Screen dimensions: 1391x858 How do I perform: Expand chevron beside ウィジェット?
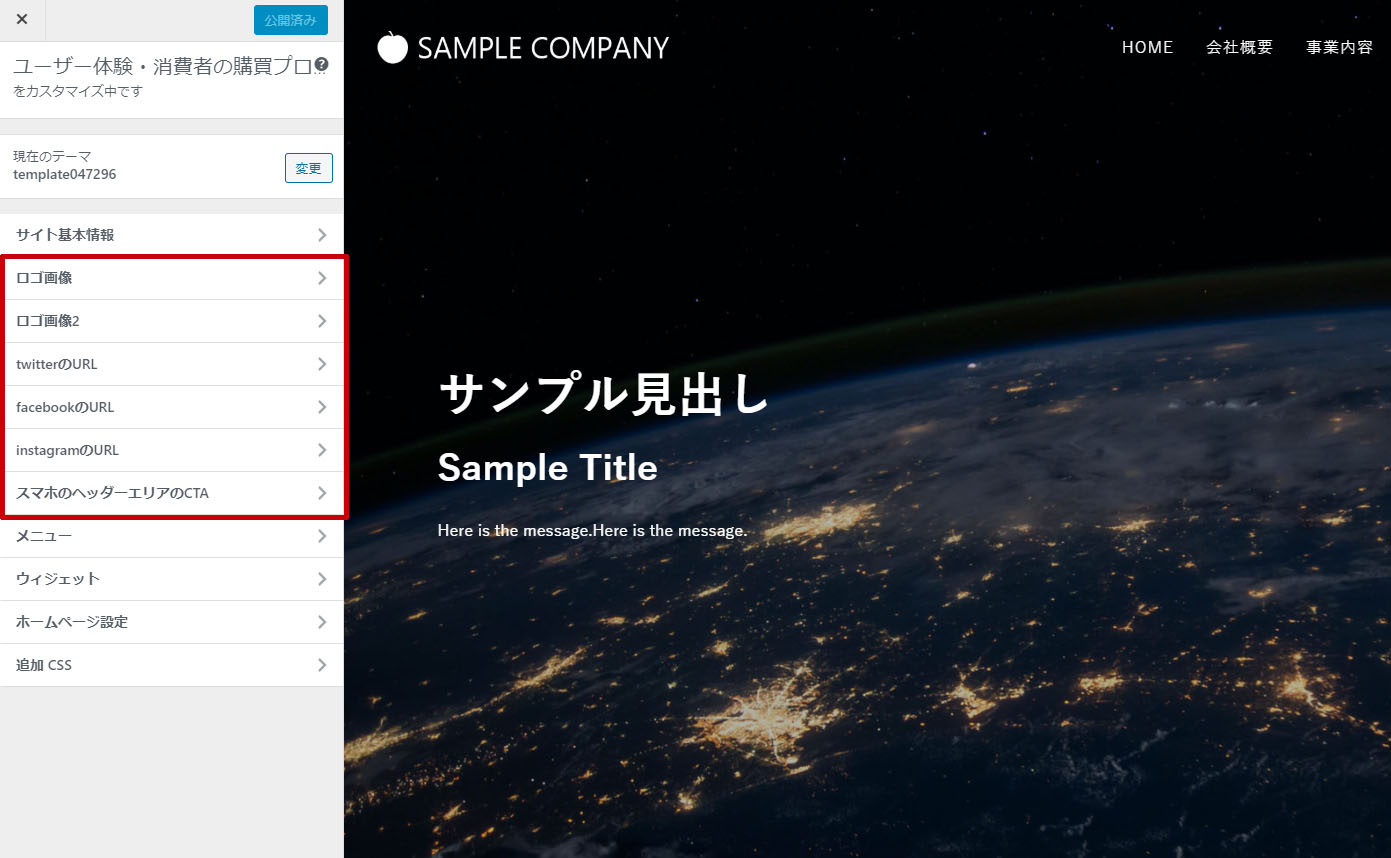coord(322,579)
